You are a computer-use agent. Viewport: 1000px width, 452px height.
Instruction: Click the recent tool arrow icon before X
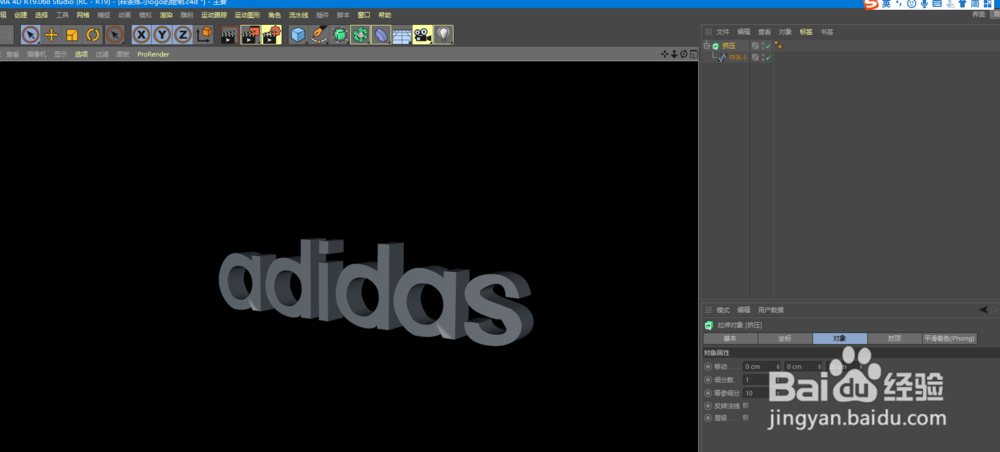tap(115, 35)
